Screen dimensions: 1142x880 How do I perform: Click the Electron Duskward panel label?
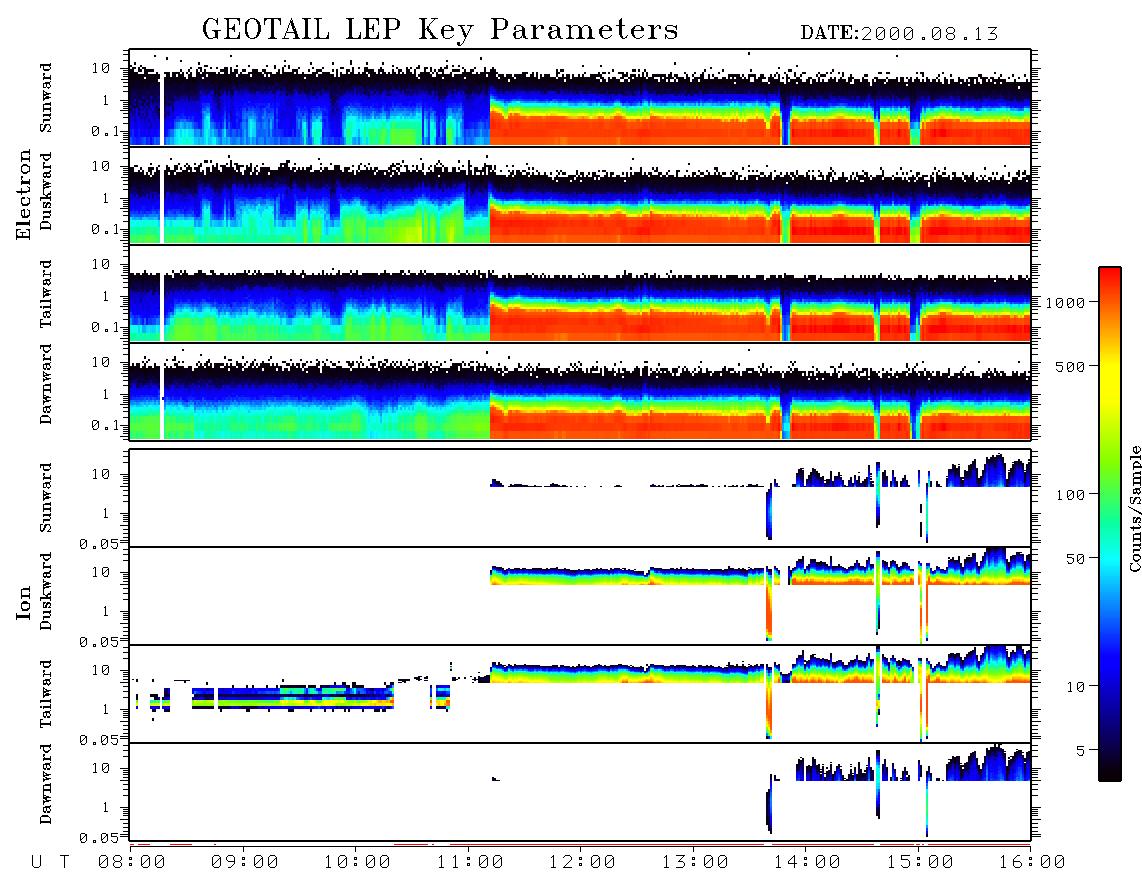[x=46, y=191]
